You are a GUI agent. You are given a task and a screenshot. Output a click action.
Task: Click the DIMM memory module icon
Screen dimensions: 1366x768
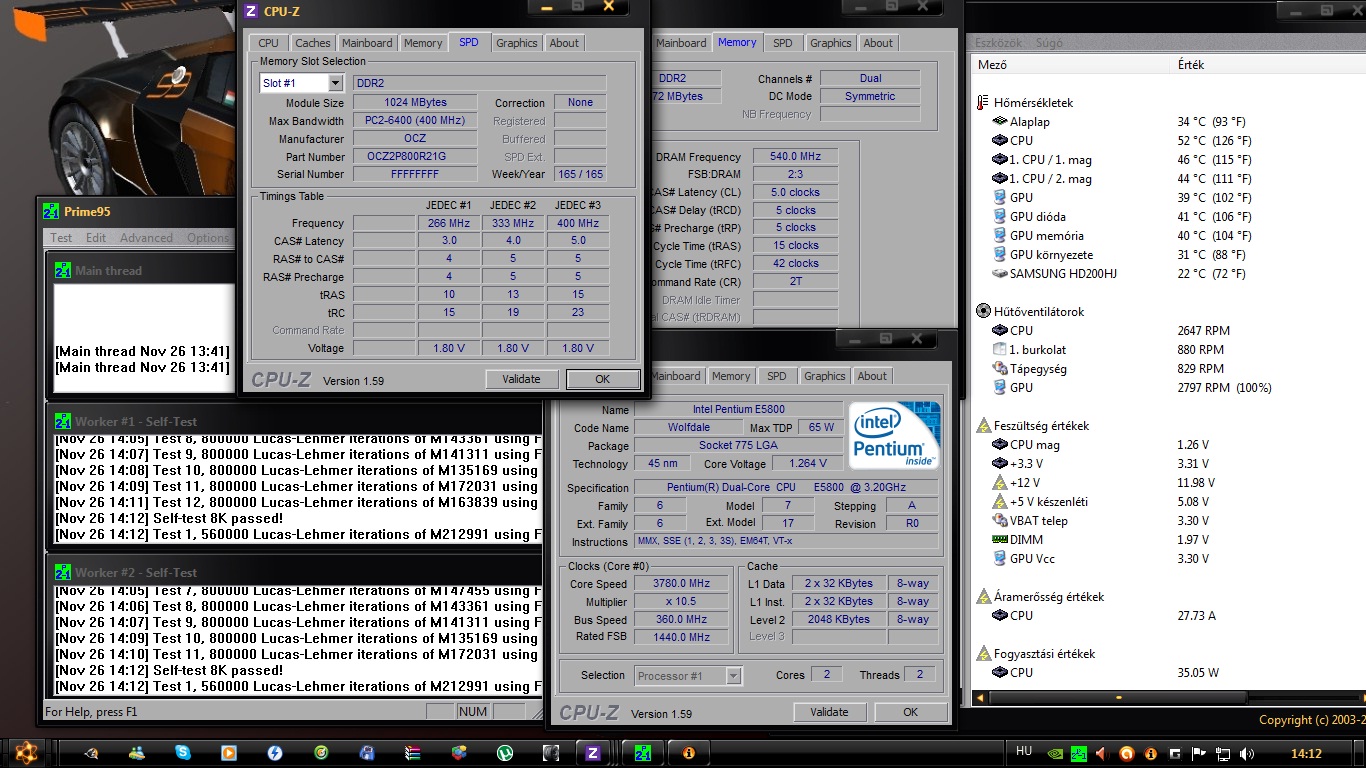pos(1000,539)
